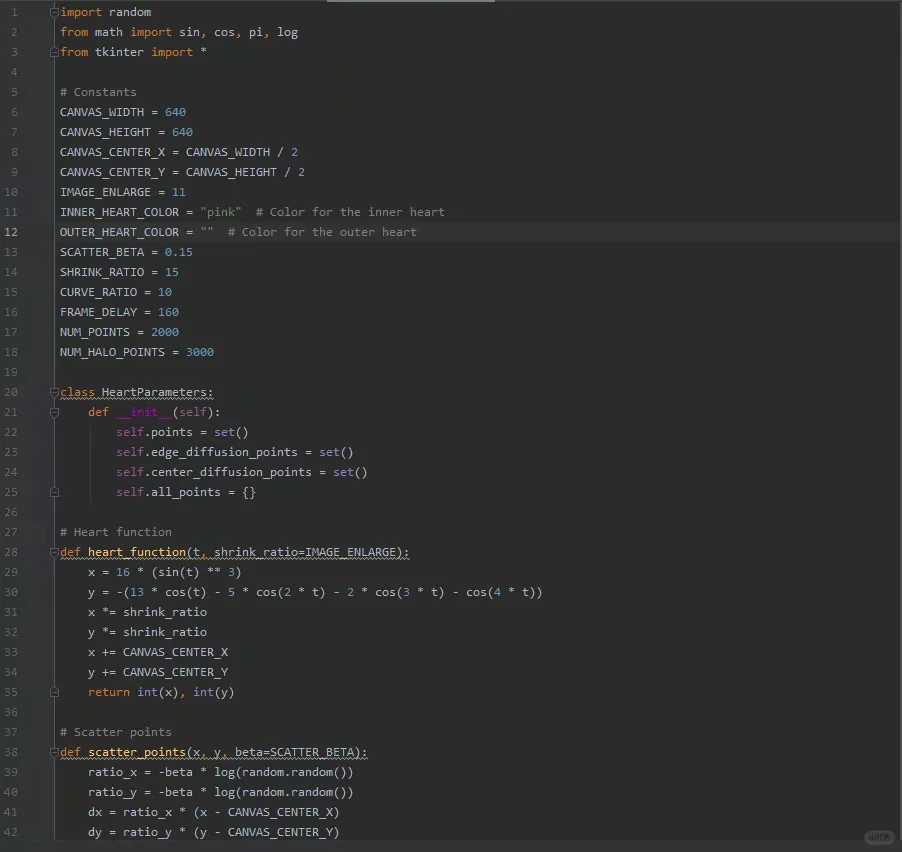The height and width of the screenshot is (852, 902).
Task: Click line number 12 in the gutter
Action: 11,232
